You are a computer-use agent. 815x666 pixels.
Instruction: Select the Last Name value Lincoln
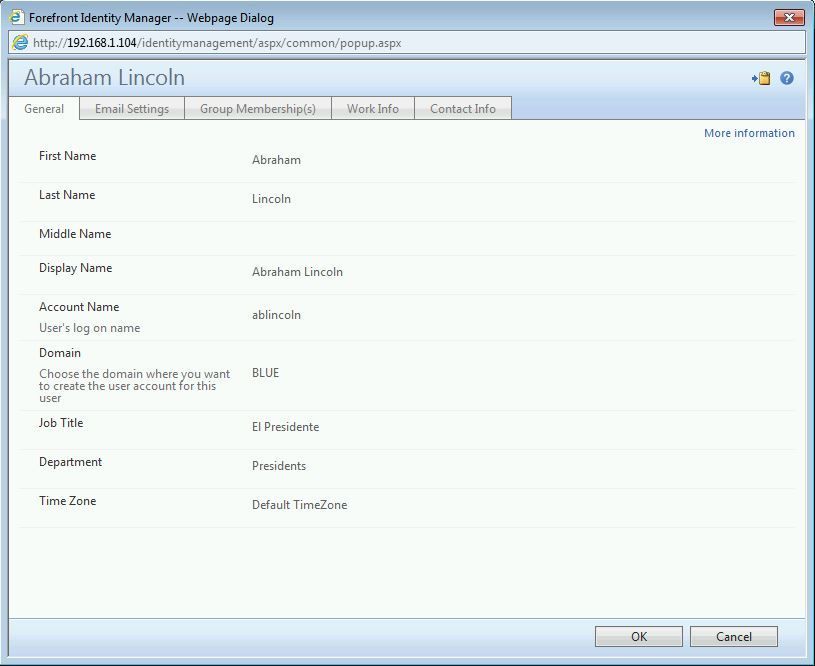pyautogui.click(x=271, y=199)
